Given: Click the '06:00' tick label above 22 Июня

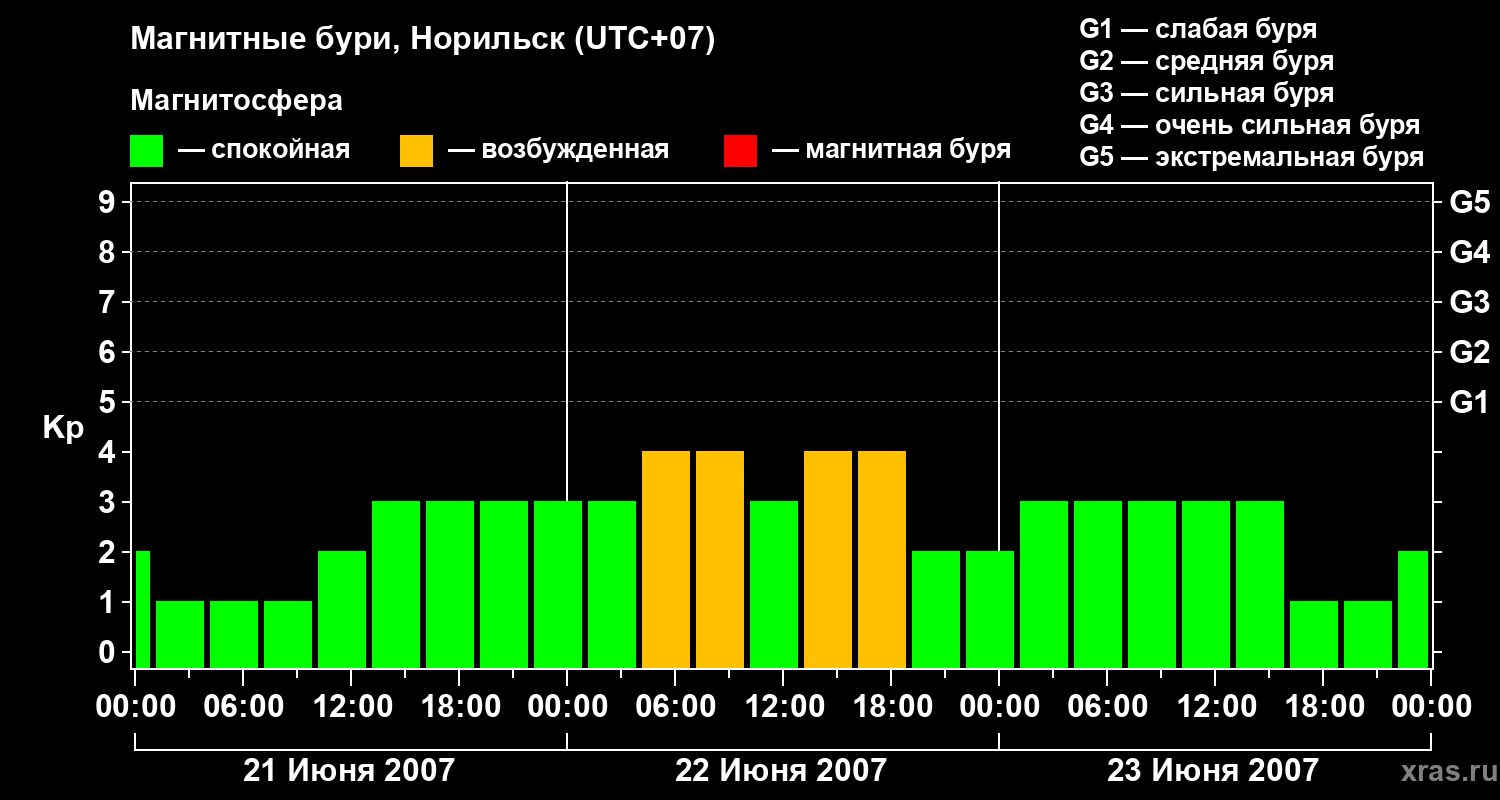Looking at the screenshot, I should click(x=674, y=707).
